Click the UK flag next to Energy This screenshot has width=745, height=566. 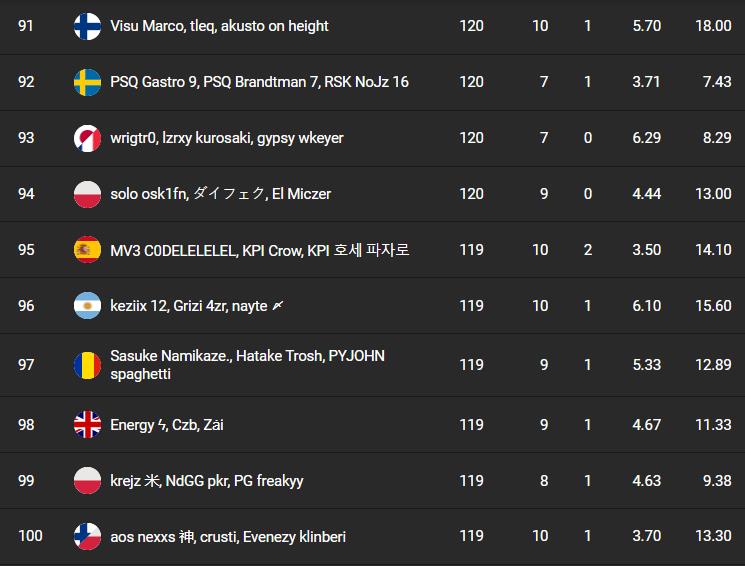pos(87,425)
